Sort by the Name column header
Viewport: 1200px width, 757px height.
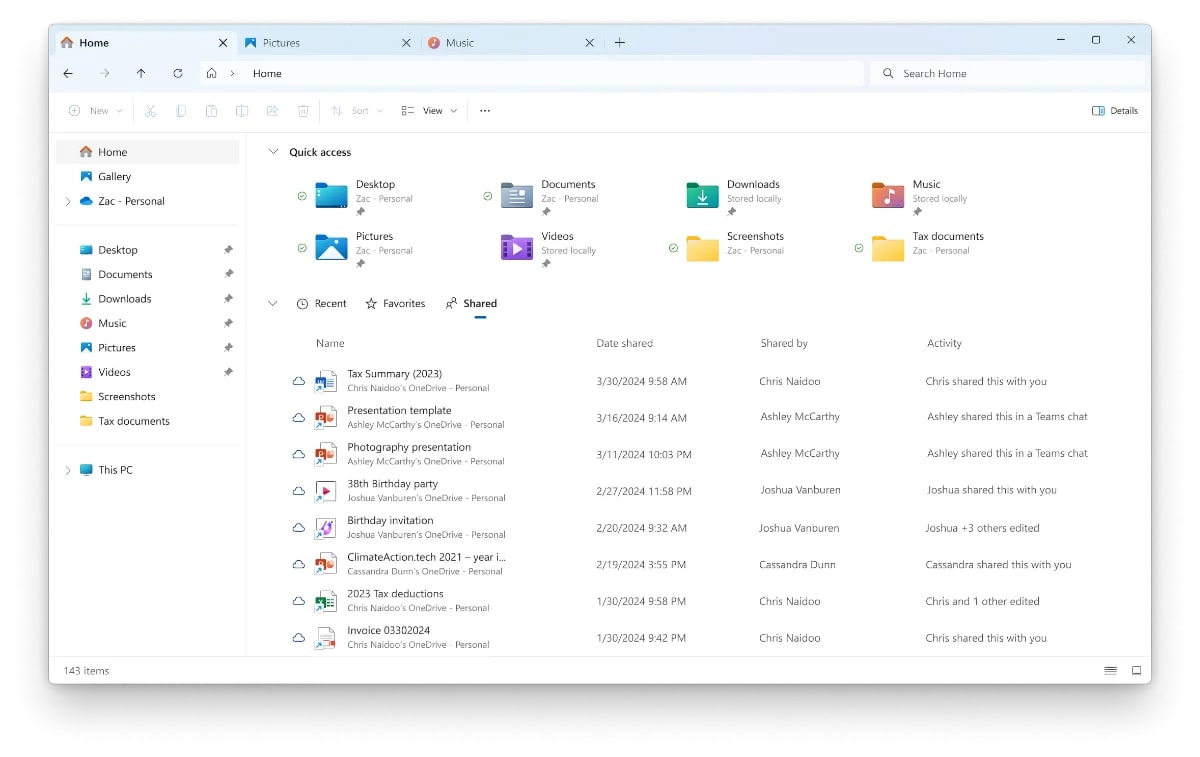coord(330,343)
